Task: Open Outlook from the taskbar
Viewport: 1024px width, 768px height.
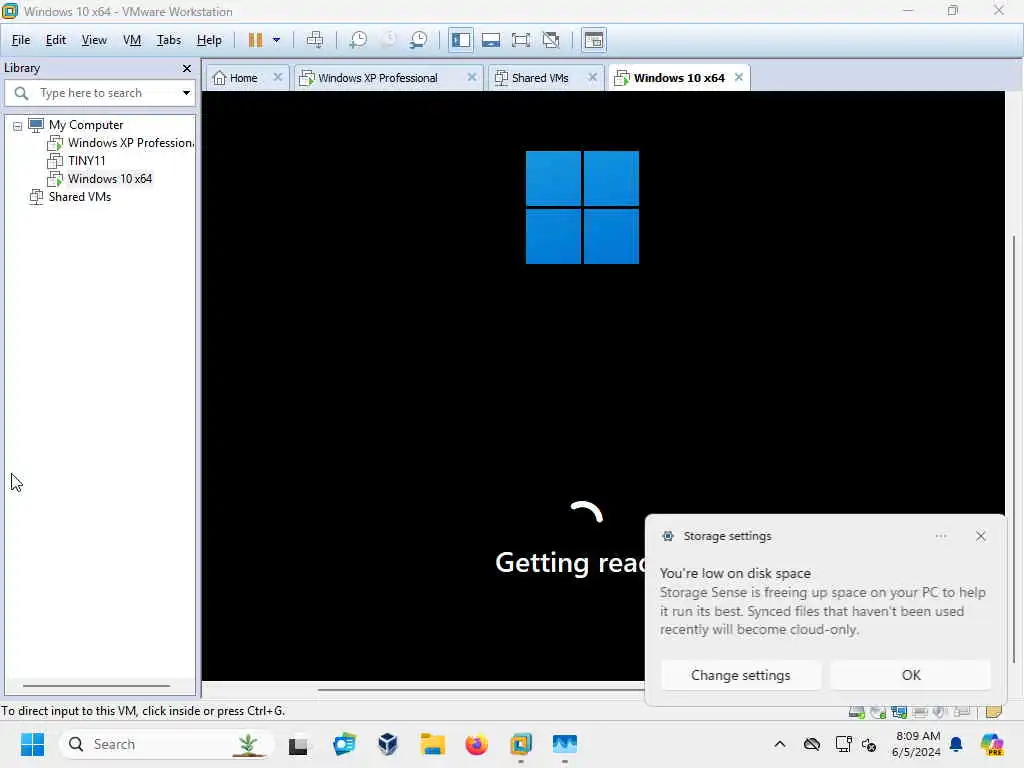Action: point(344,744)
